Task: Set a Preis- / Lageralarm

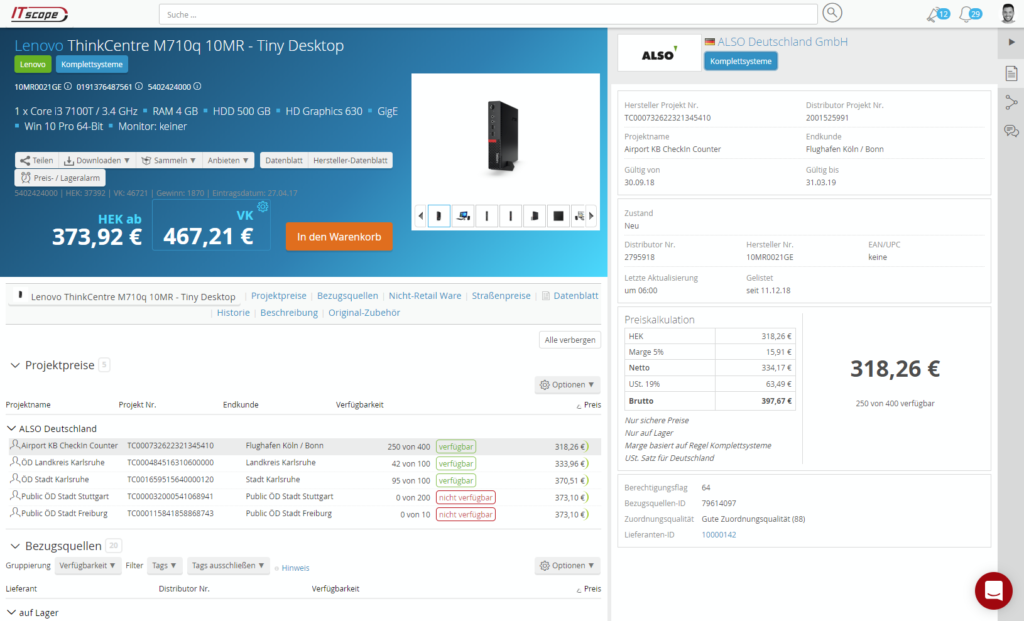Action: 60,178
